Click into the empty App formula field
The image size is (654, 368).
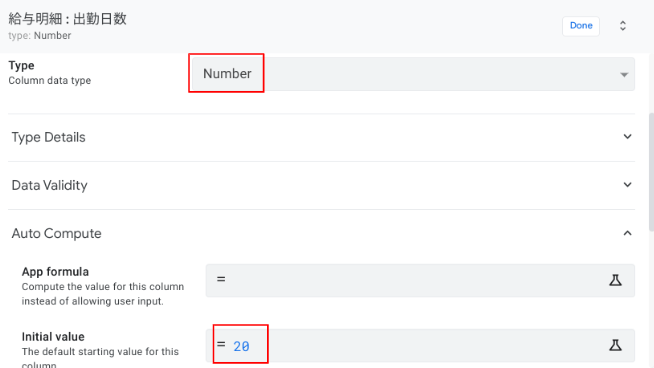[x=420, y=280]
